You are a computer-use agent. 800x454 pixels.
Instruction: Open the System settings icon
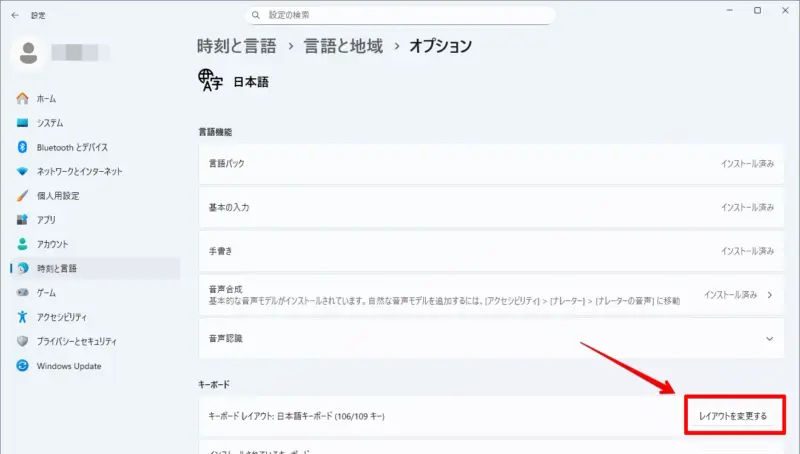point(22,123)
